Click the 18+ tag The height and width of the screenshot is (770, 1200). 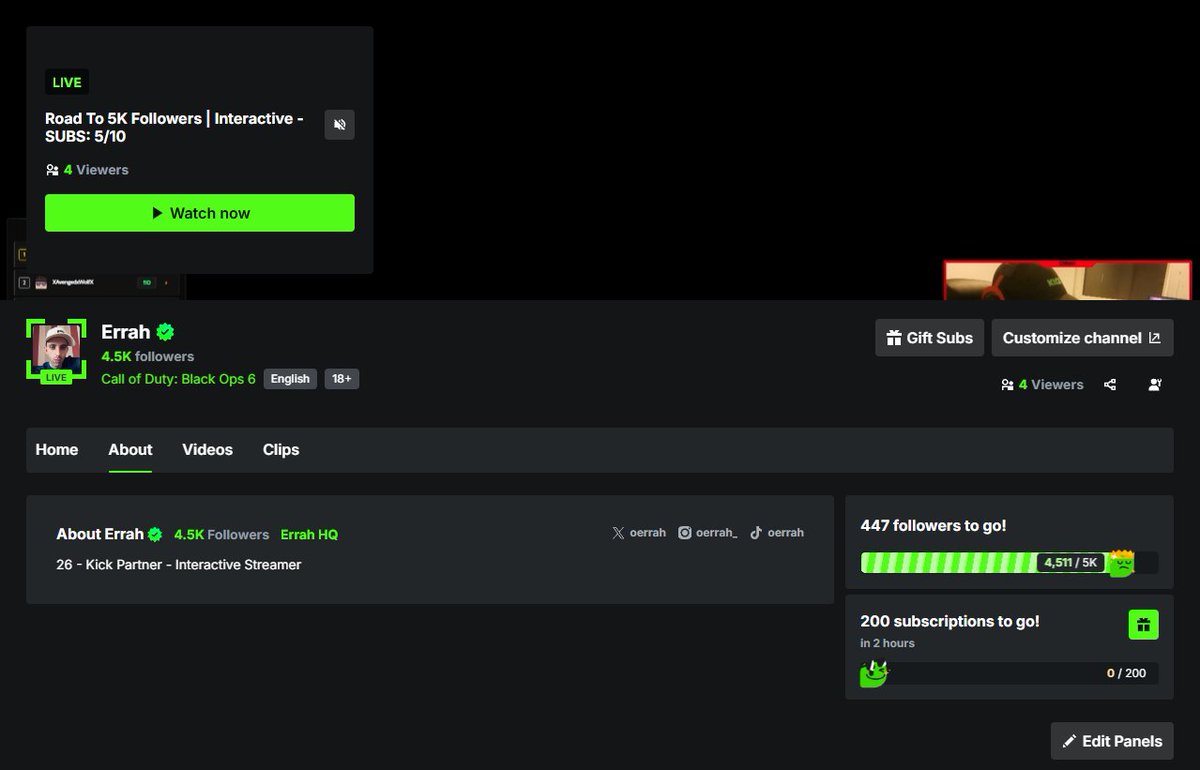(x=342, y=379)
